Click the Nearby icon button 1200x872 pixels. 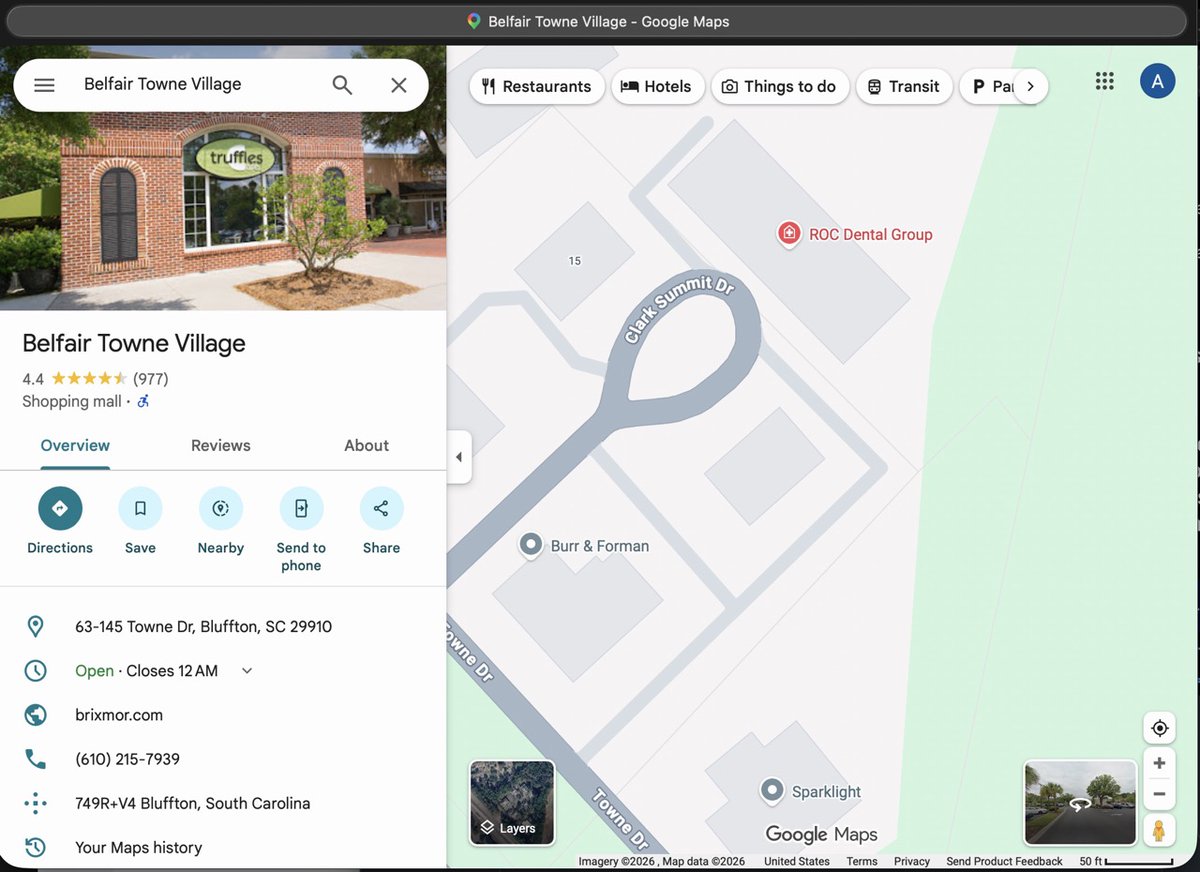coord(221,508)
